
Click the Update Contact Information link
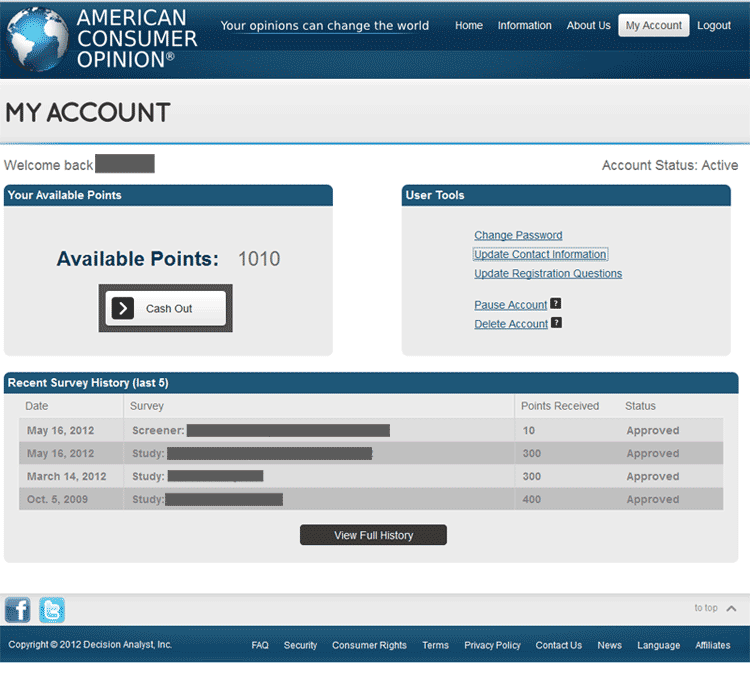[x=540, y=255]
